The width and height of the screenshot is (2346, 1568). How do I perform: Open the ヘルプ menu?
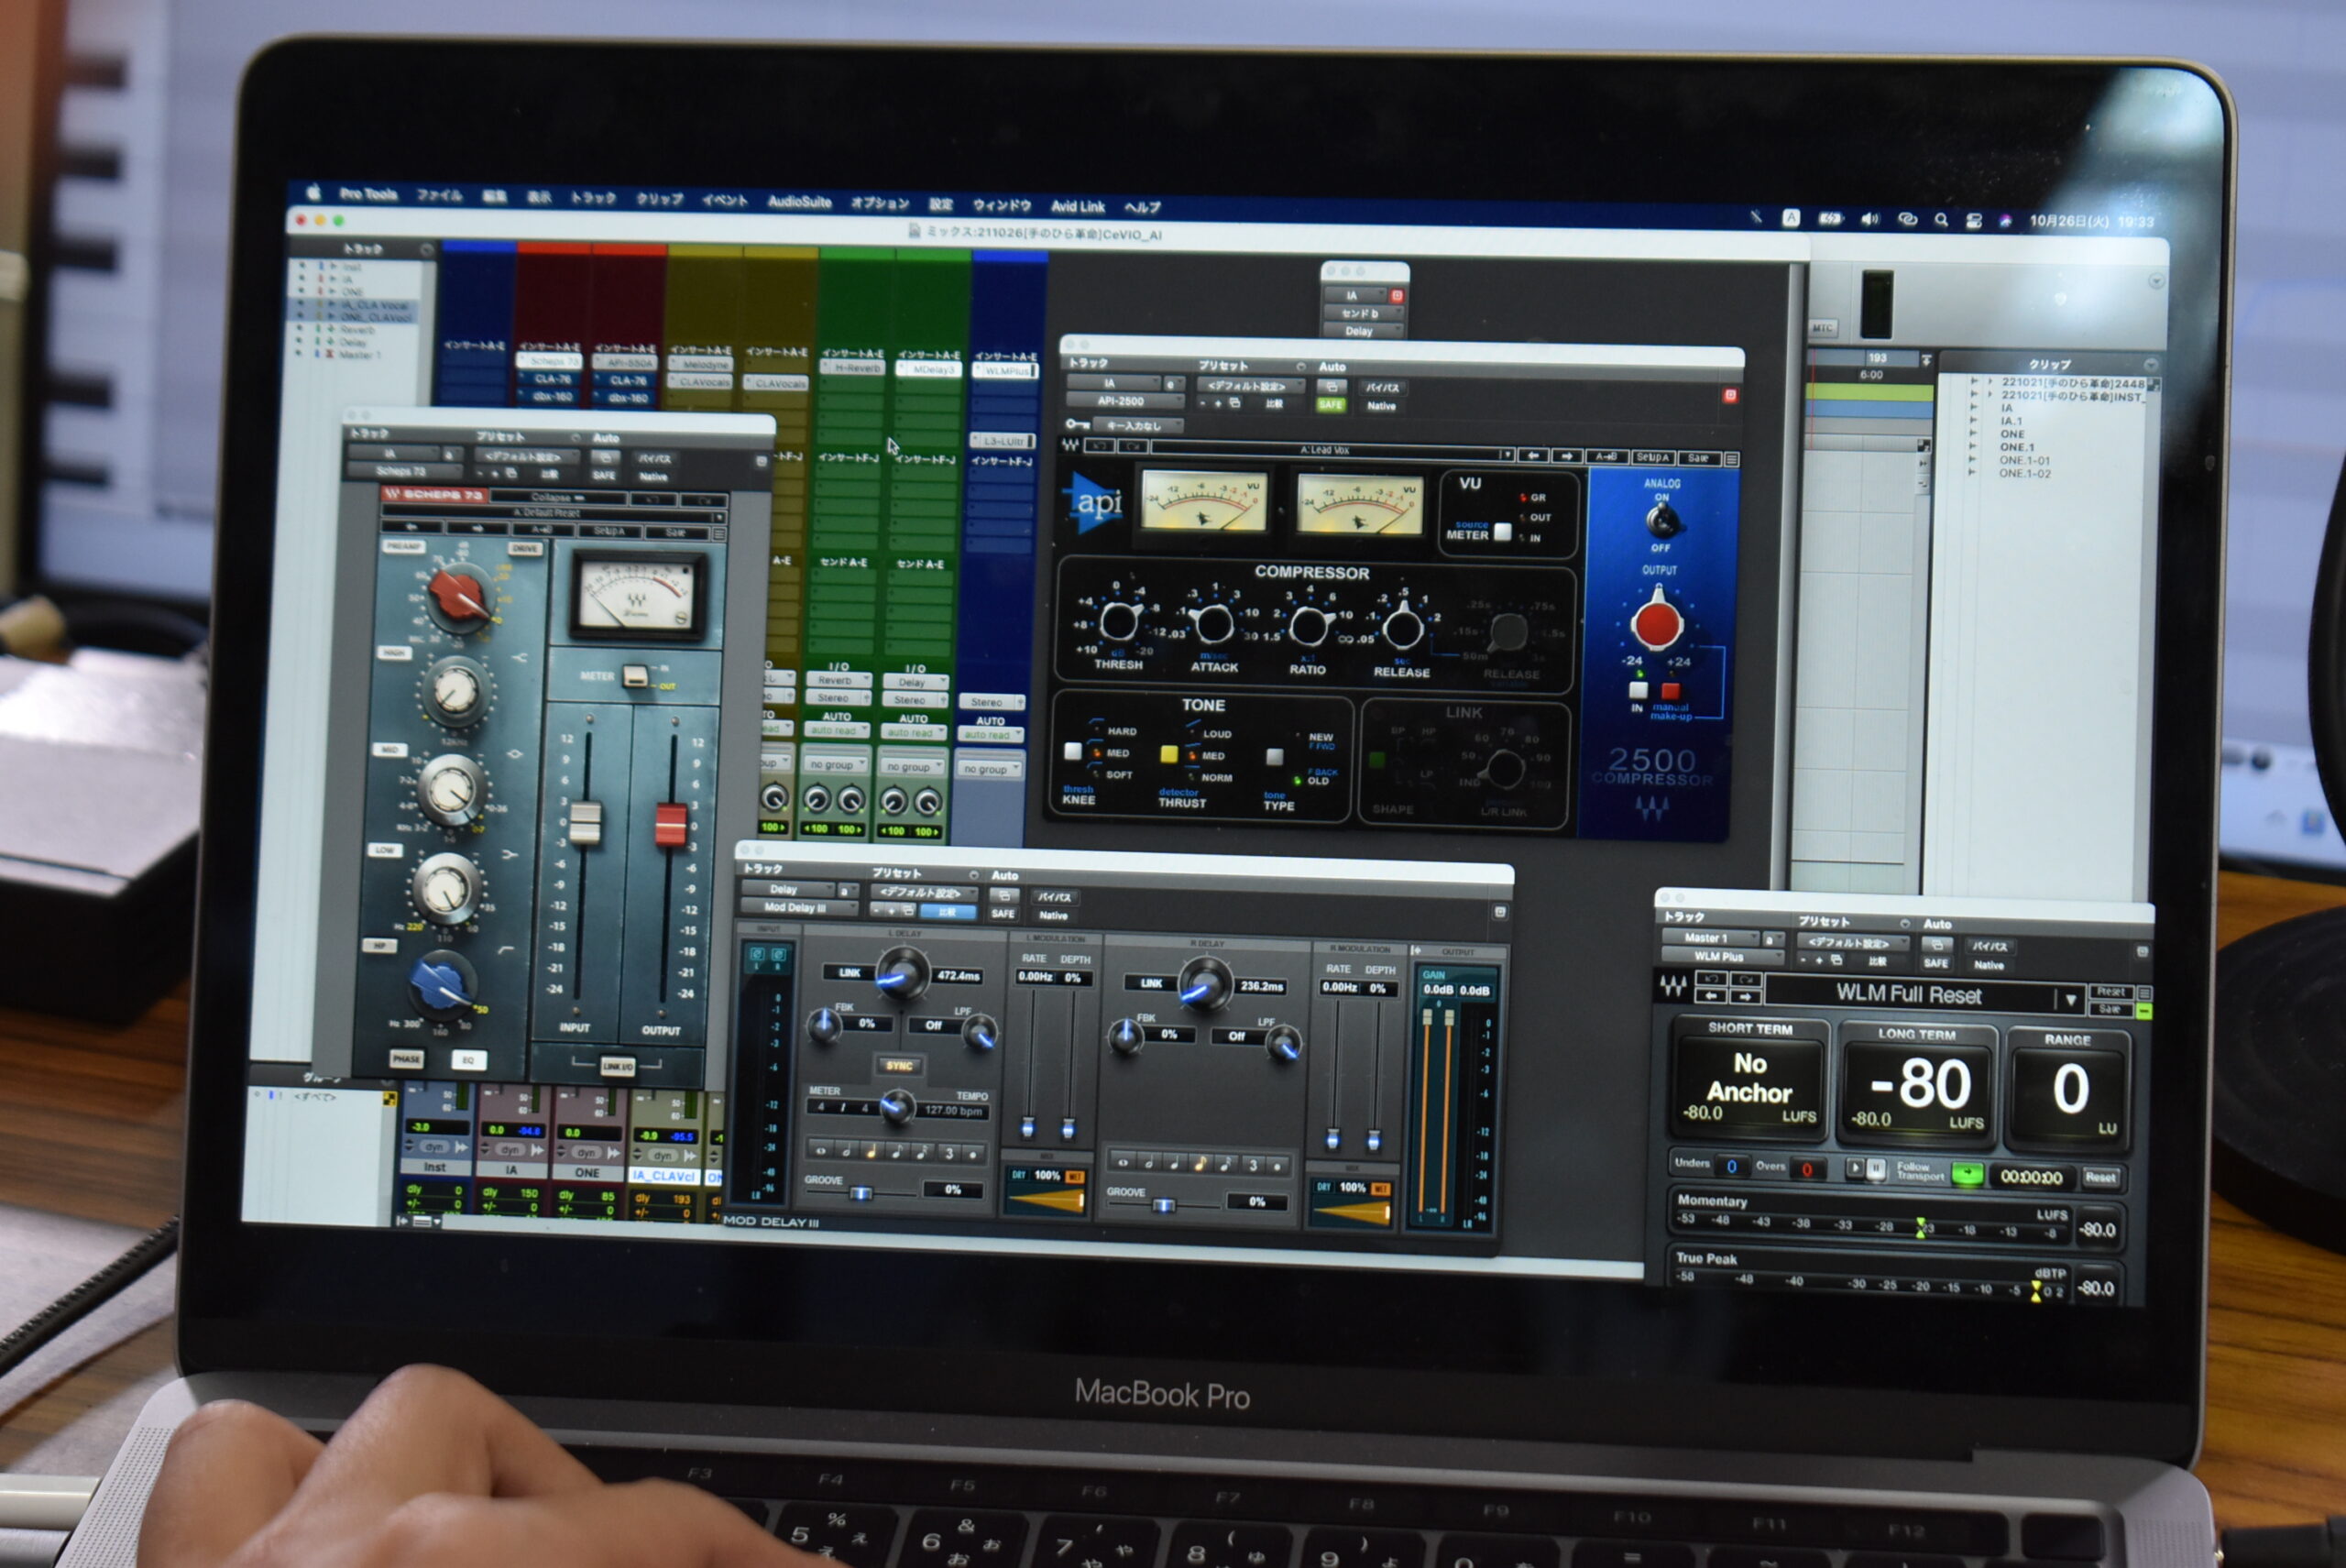(x=1142, y=208)
